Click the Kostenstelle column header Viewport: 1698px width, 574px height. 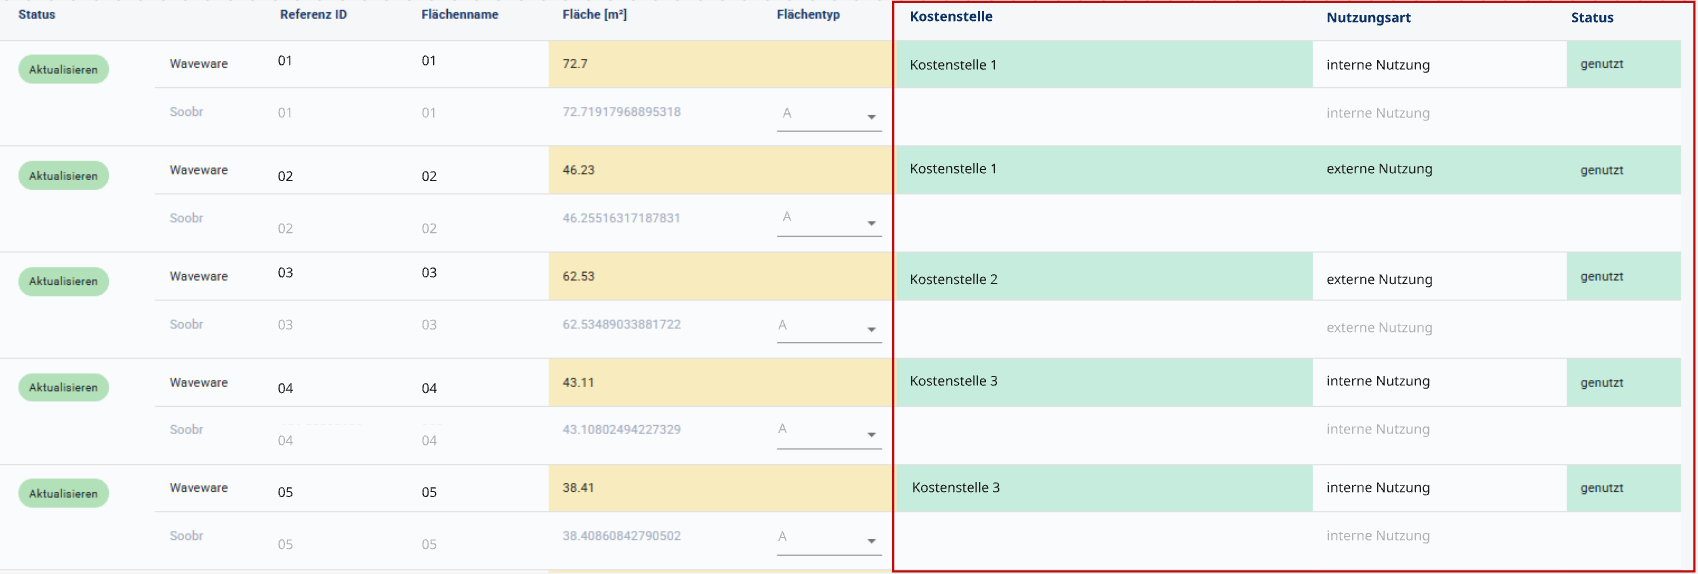[x=951, y=17]
